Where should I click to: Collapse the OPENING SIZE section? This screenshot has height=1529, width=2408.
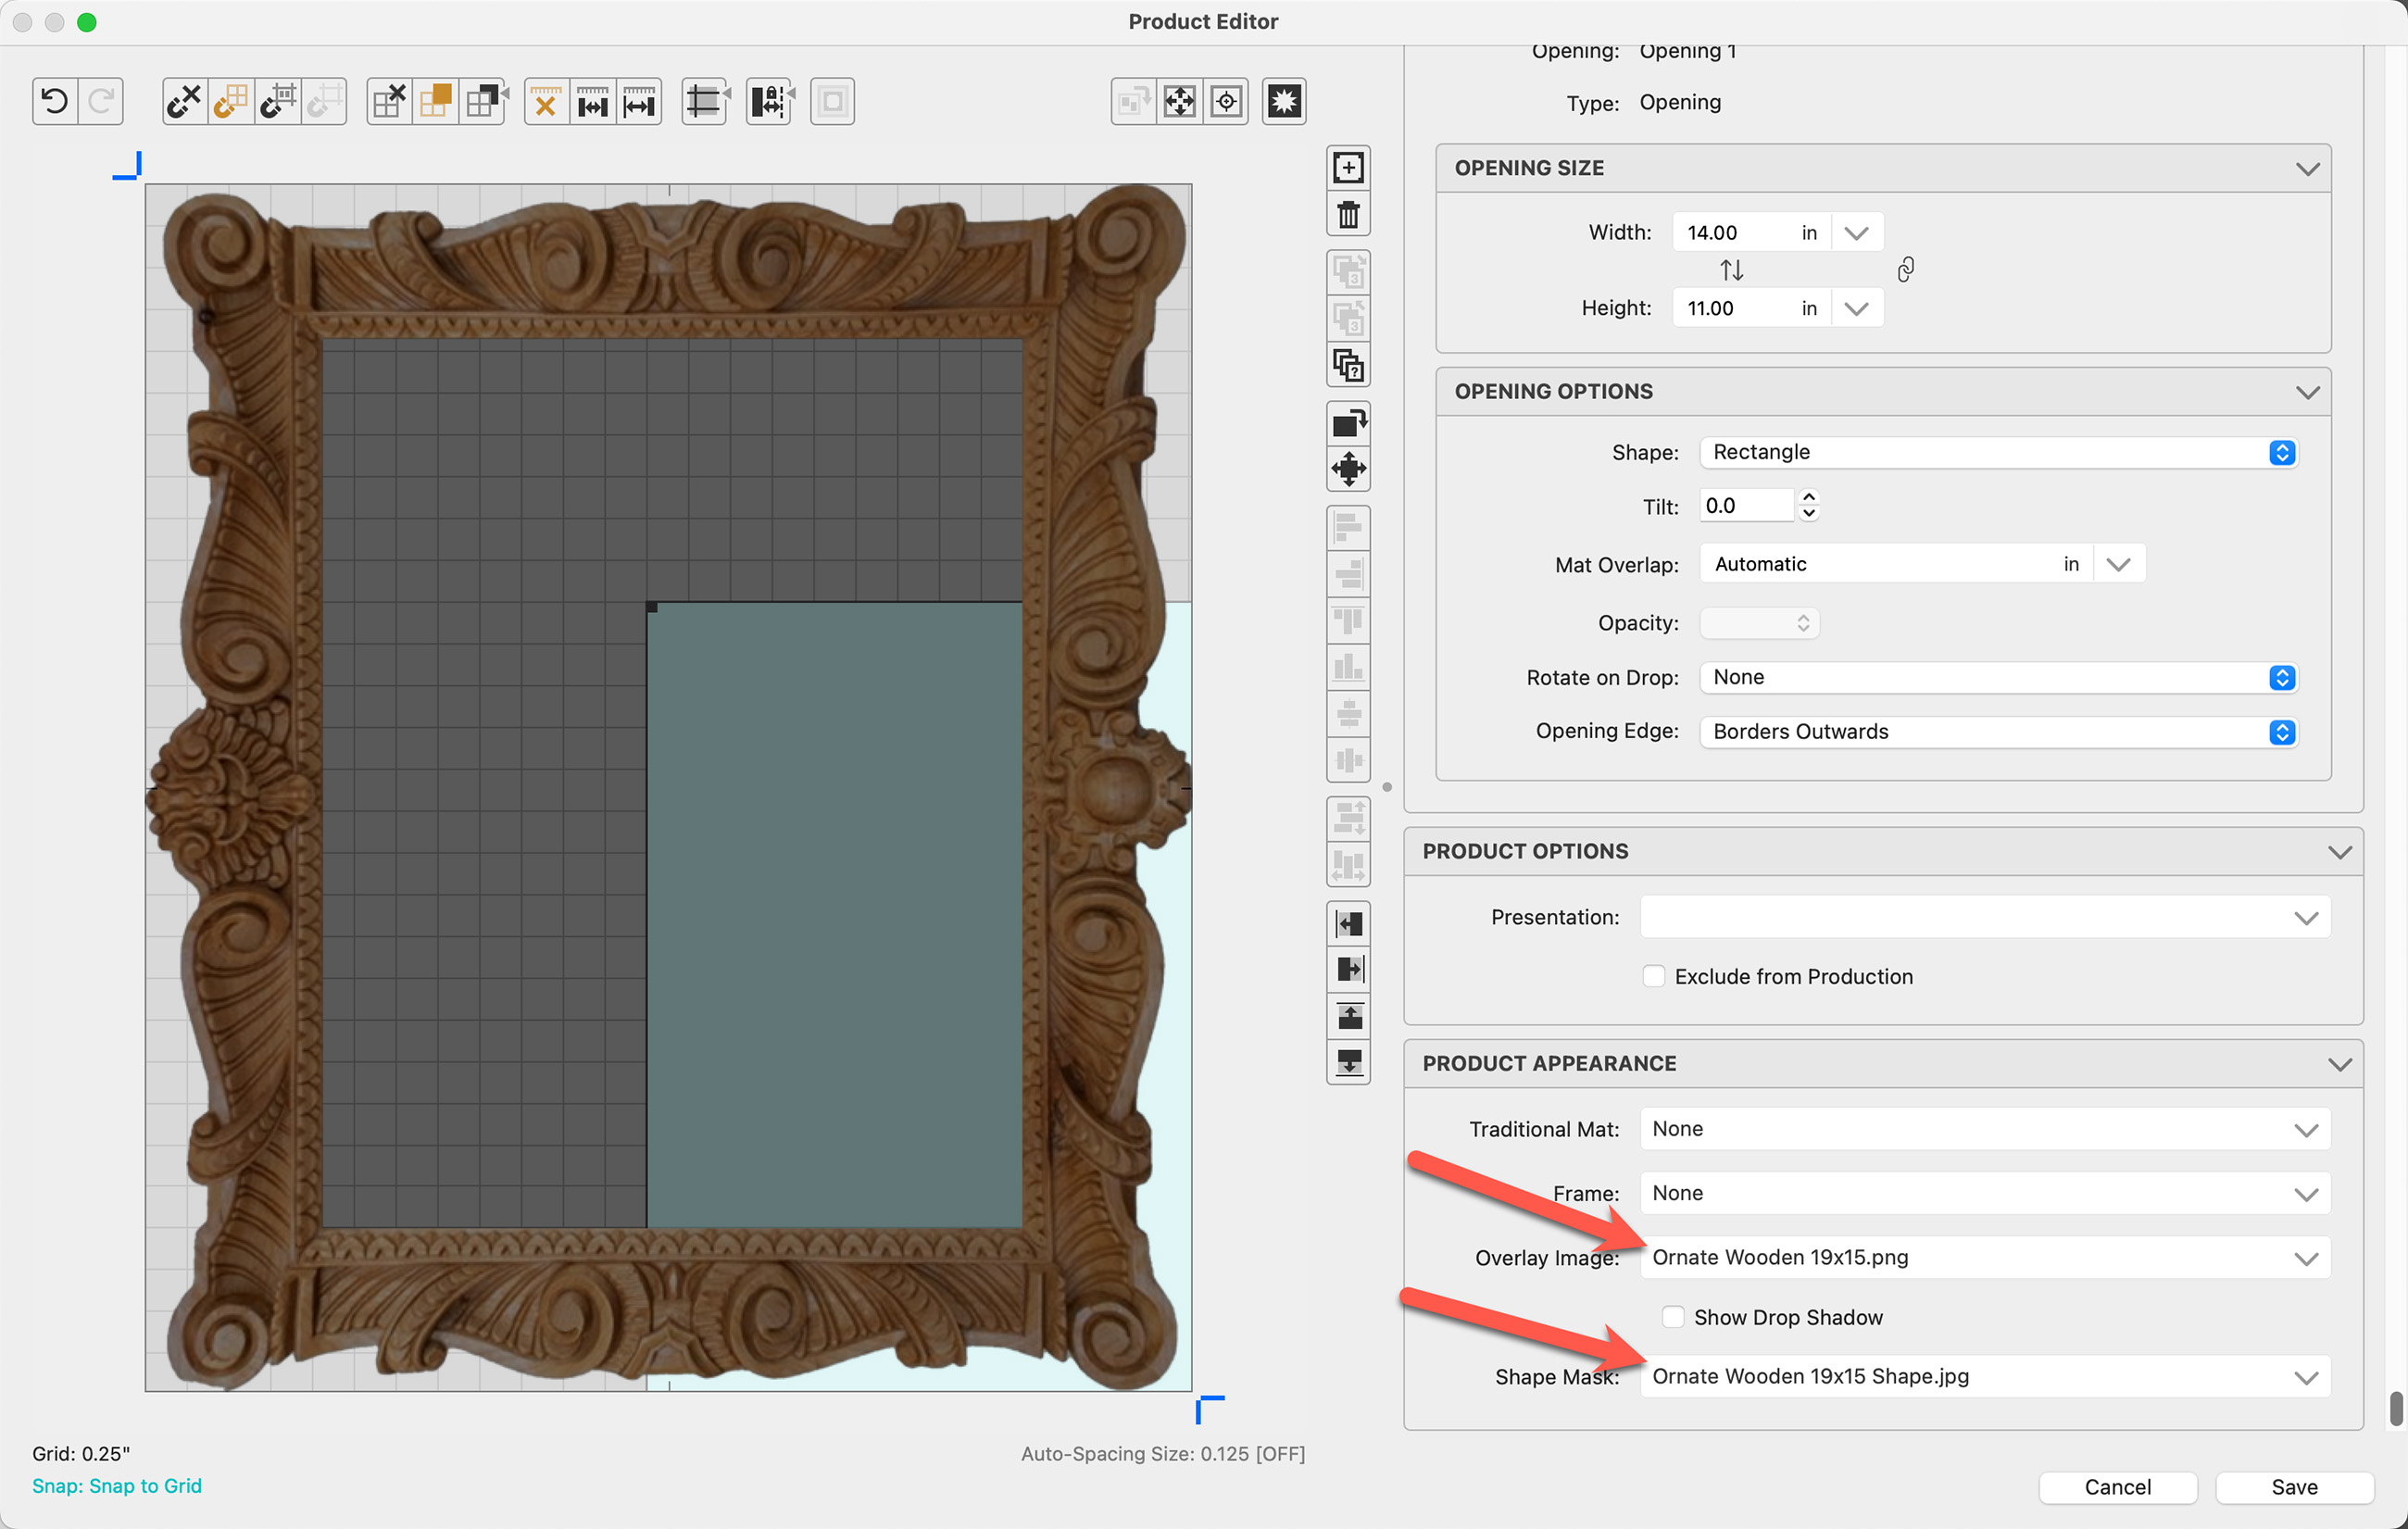coord(2307,168)
